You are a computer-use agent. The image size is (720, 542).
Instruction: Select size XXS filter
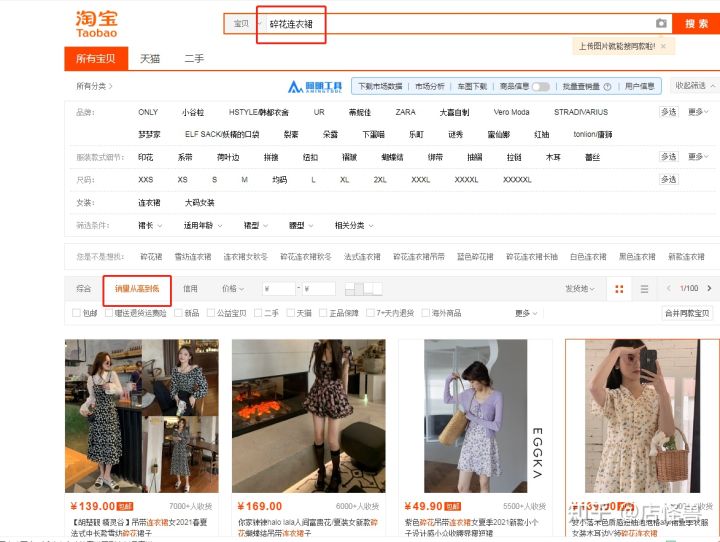[x=146, y=180]
